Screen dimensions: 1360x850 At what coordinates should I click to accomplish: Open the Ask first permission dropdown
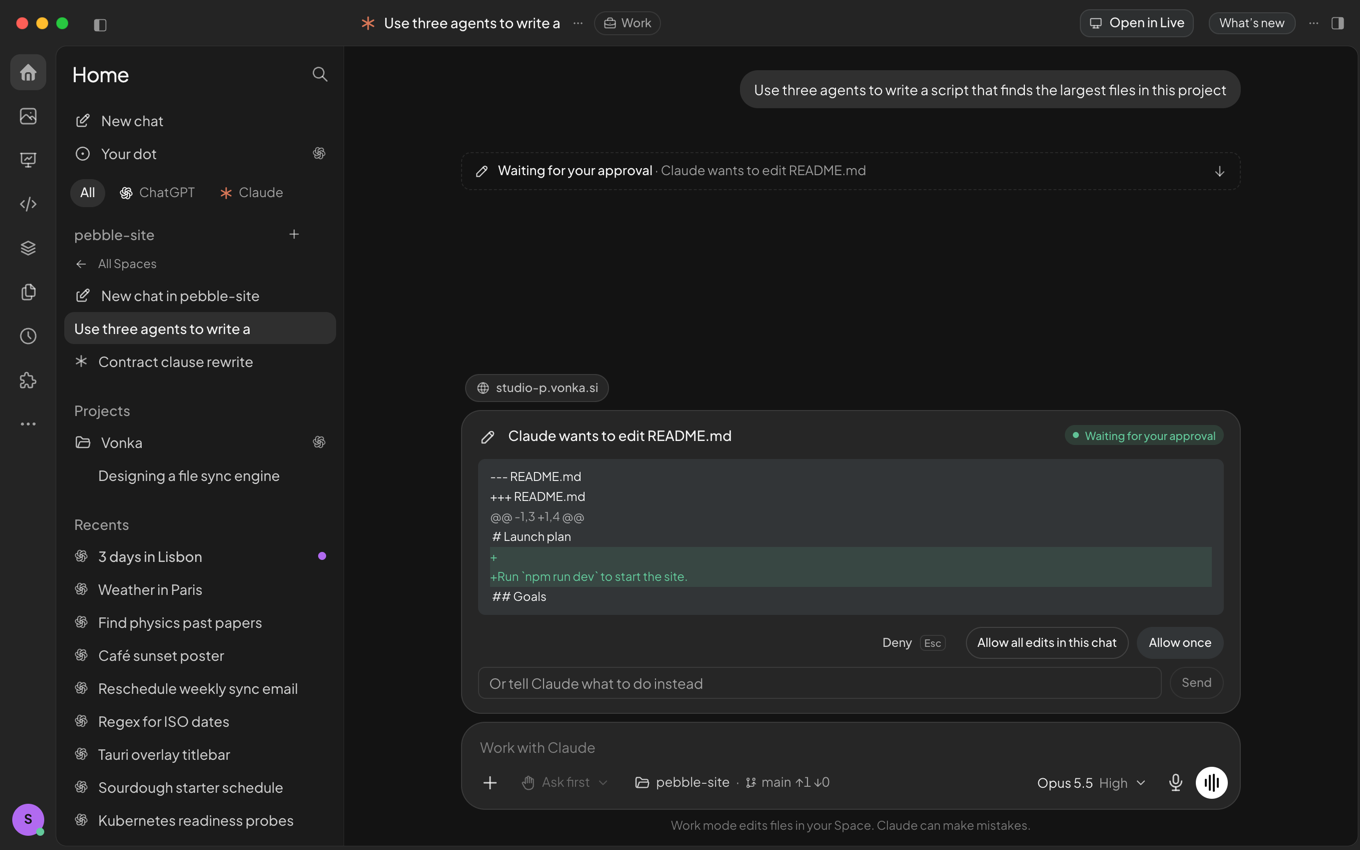565,783
